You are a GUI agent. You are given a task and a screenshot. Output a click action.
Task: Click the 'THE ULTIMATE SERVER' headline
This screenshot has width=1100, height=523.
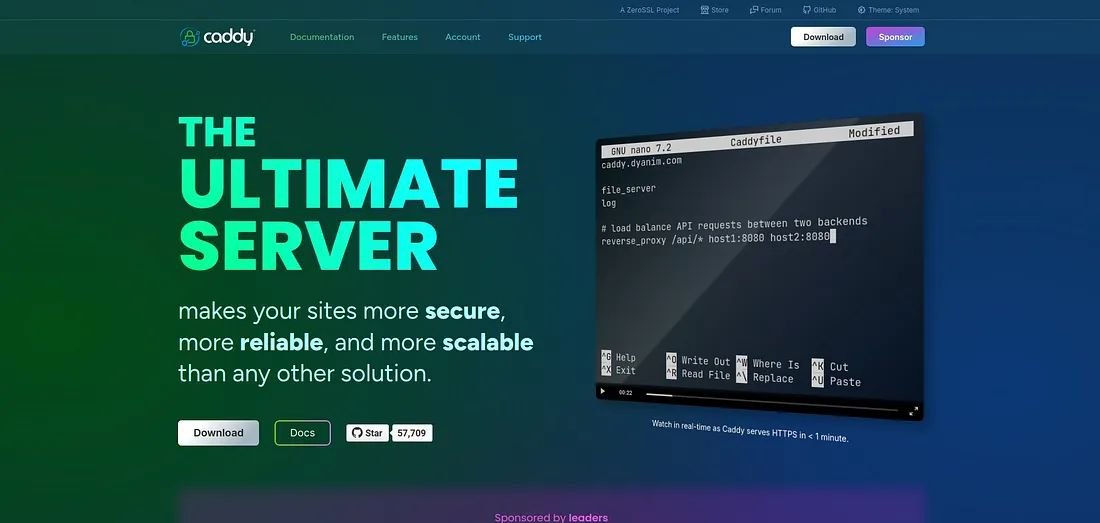(x=349, y=194)
